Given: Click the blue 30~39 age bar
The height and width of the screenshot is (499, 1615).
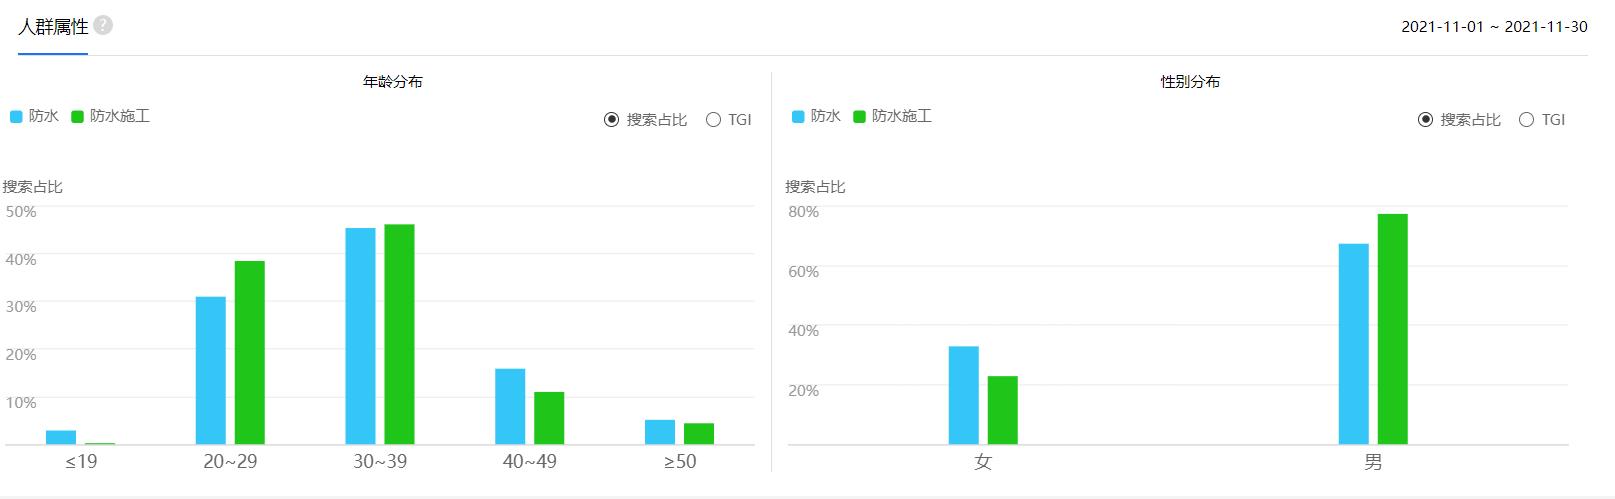Looking at the screenshot, I should (360, 336).
